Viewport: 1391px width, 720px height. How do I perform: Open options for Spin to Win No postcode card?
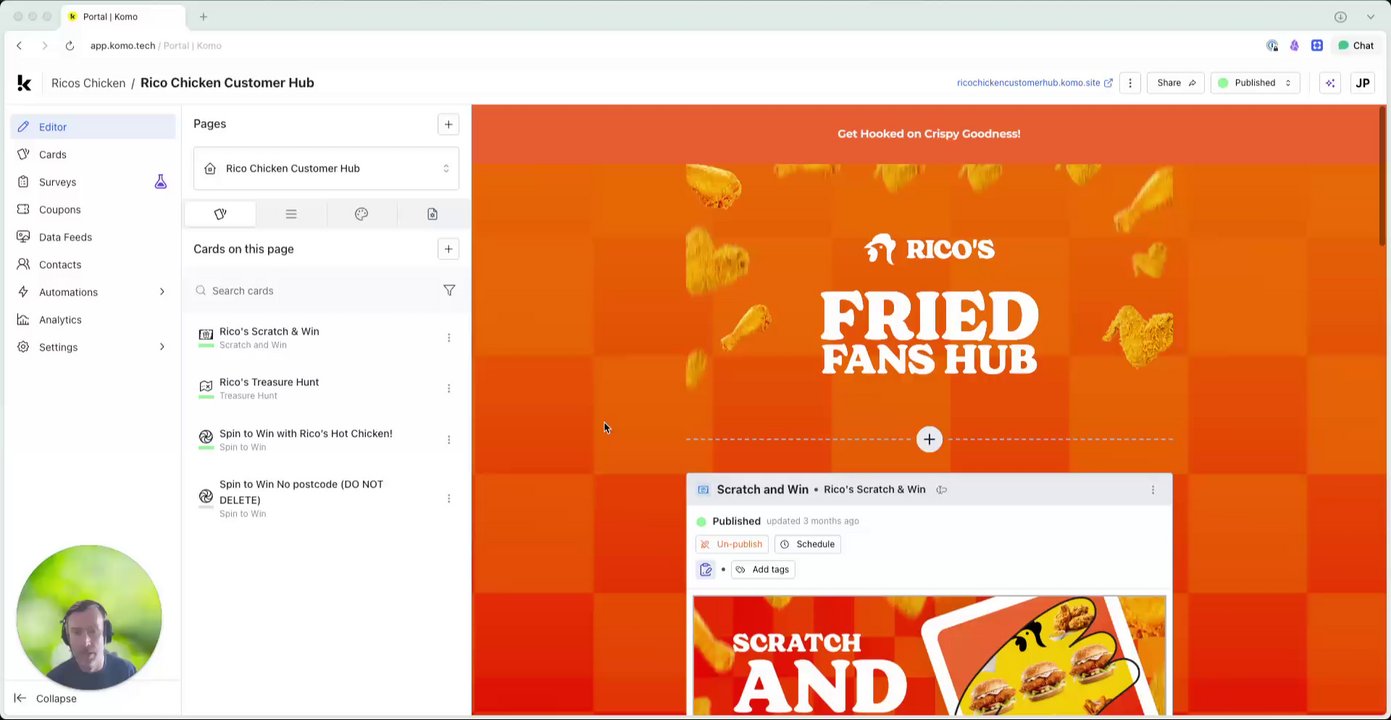[x=448, y=498]
